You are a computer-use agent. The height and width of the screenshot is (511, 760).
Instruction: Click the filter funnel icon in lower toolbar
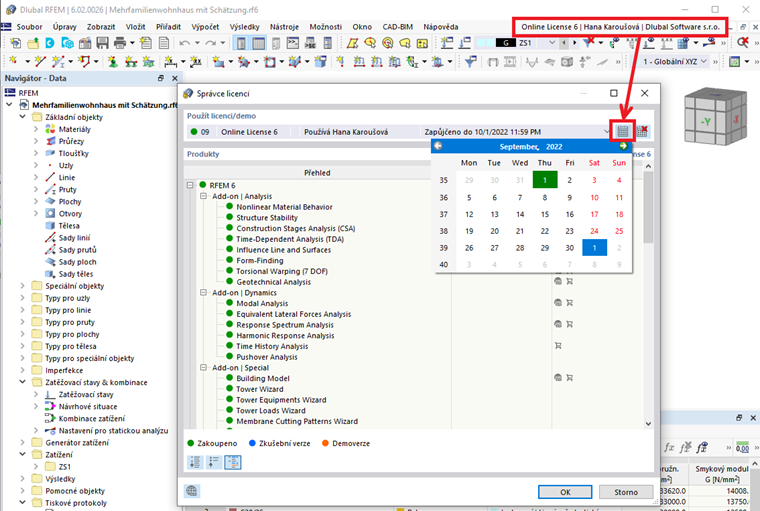click(x=470, y=62)
